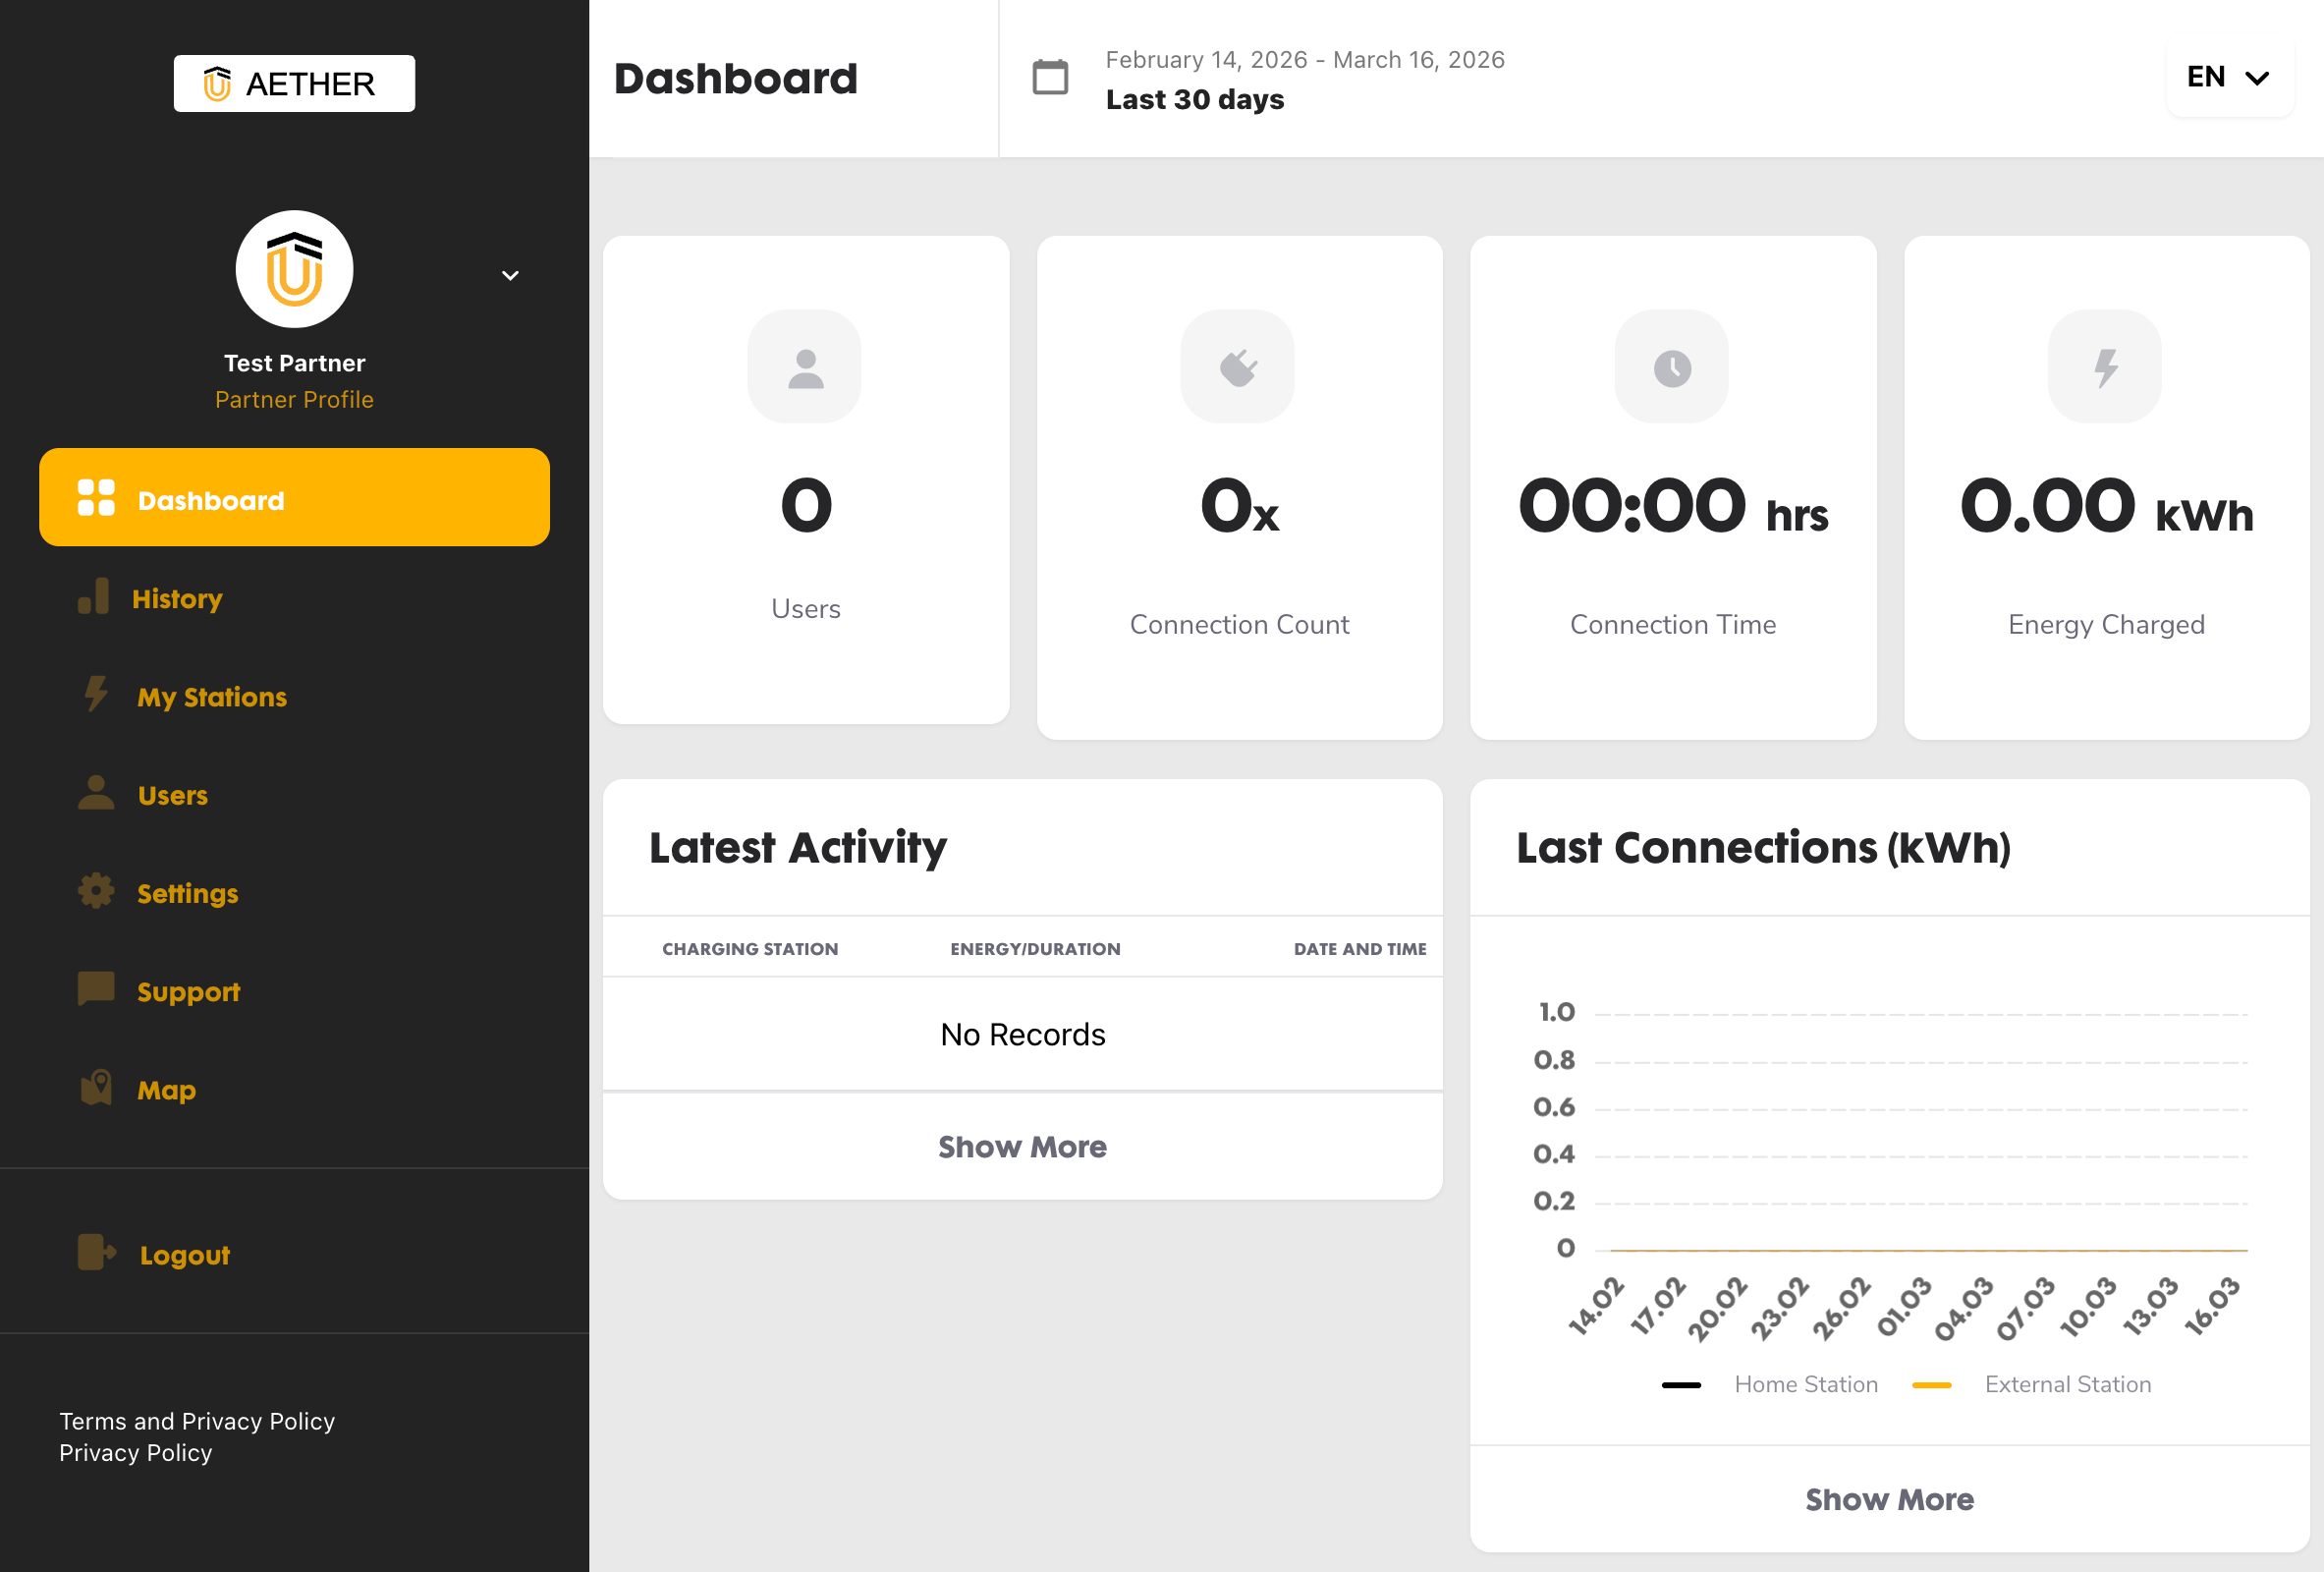Open the Partner Profile link
Image resolution: width=2324 pixels, height=1572 pixels.
point(294,399)
